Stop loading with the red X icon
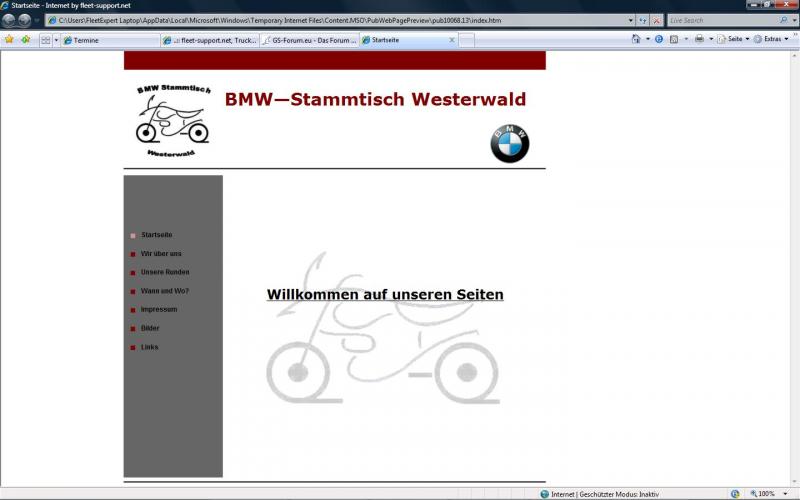The width and height of the screenshot is (800, 500). (x=657, y=20)
